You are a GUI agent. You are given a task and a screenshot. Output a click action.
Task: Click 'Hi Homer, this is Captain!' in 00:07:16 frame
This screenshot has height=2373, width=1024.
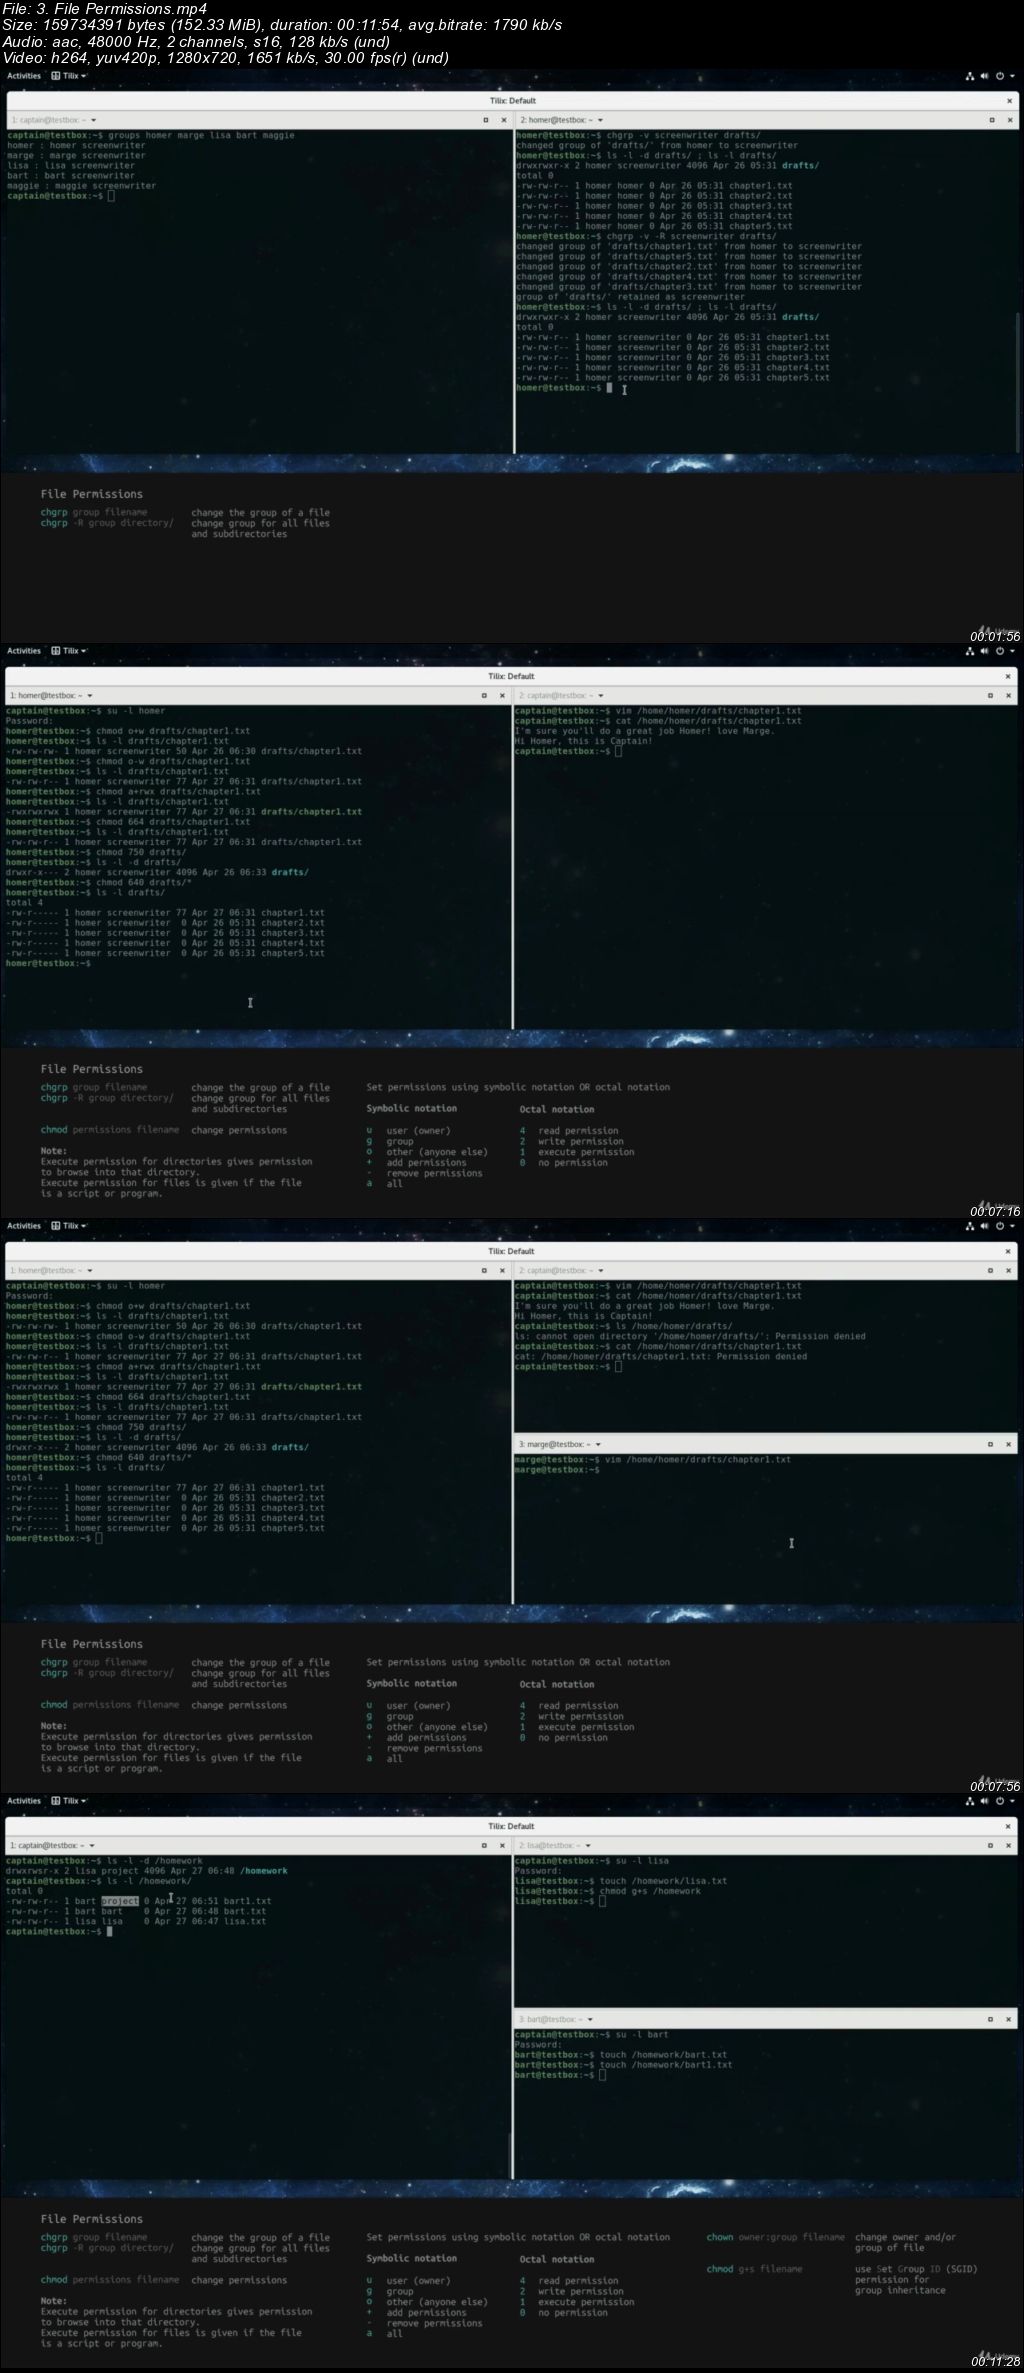pyautogui.click(x=584, y=741)
